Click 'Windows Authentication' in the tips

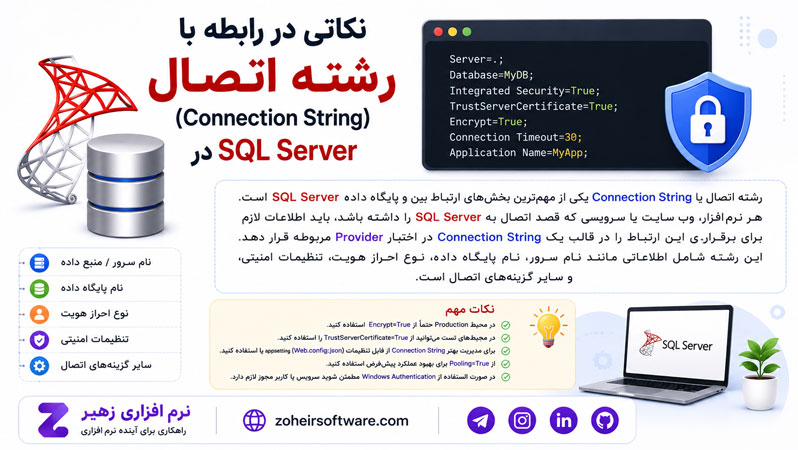(398, 377)
